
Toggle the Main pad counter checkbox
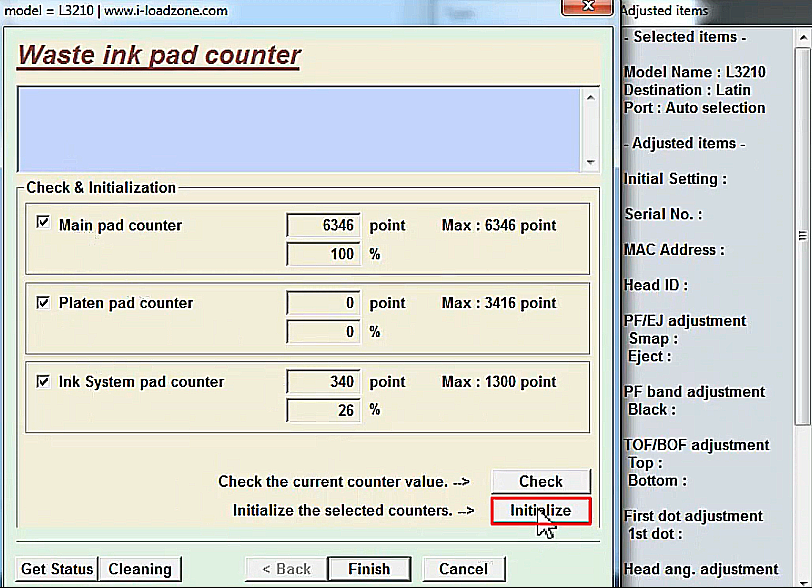43,223
